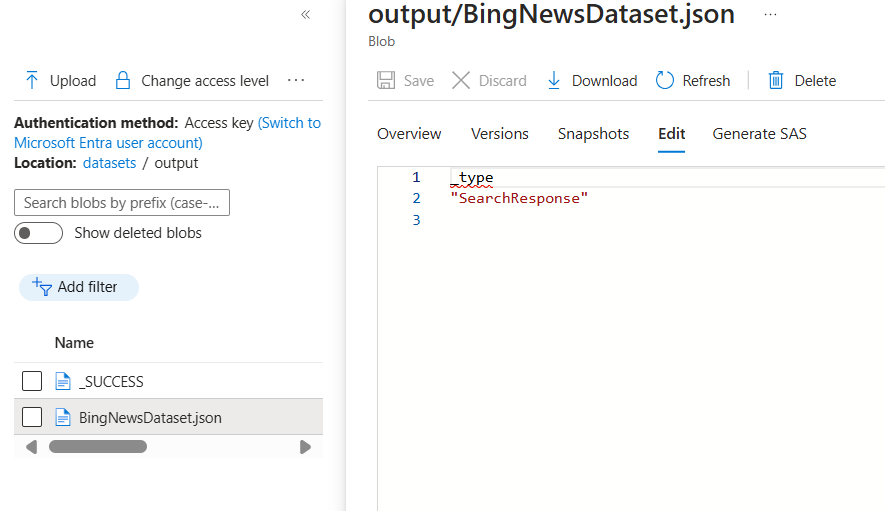This screenshot has height=511, width=885.
Task: Click "SearchResponse" text on editor line 2
Action: click(519, 198)
